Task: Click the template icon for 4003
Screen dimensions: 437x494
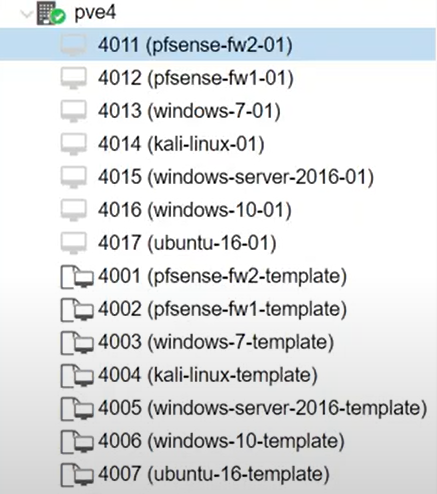Action: [x=77, y=343]
